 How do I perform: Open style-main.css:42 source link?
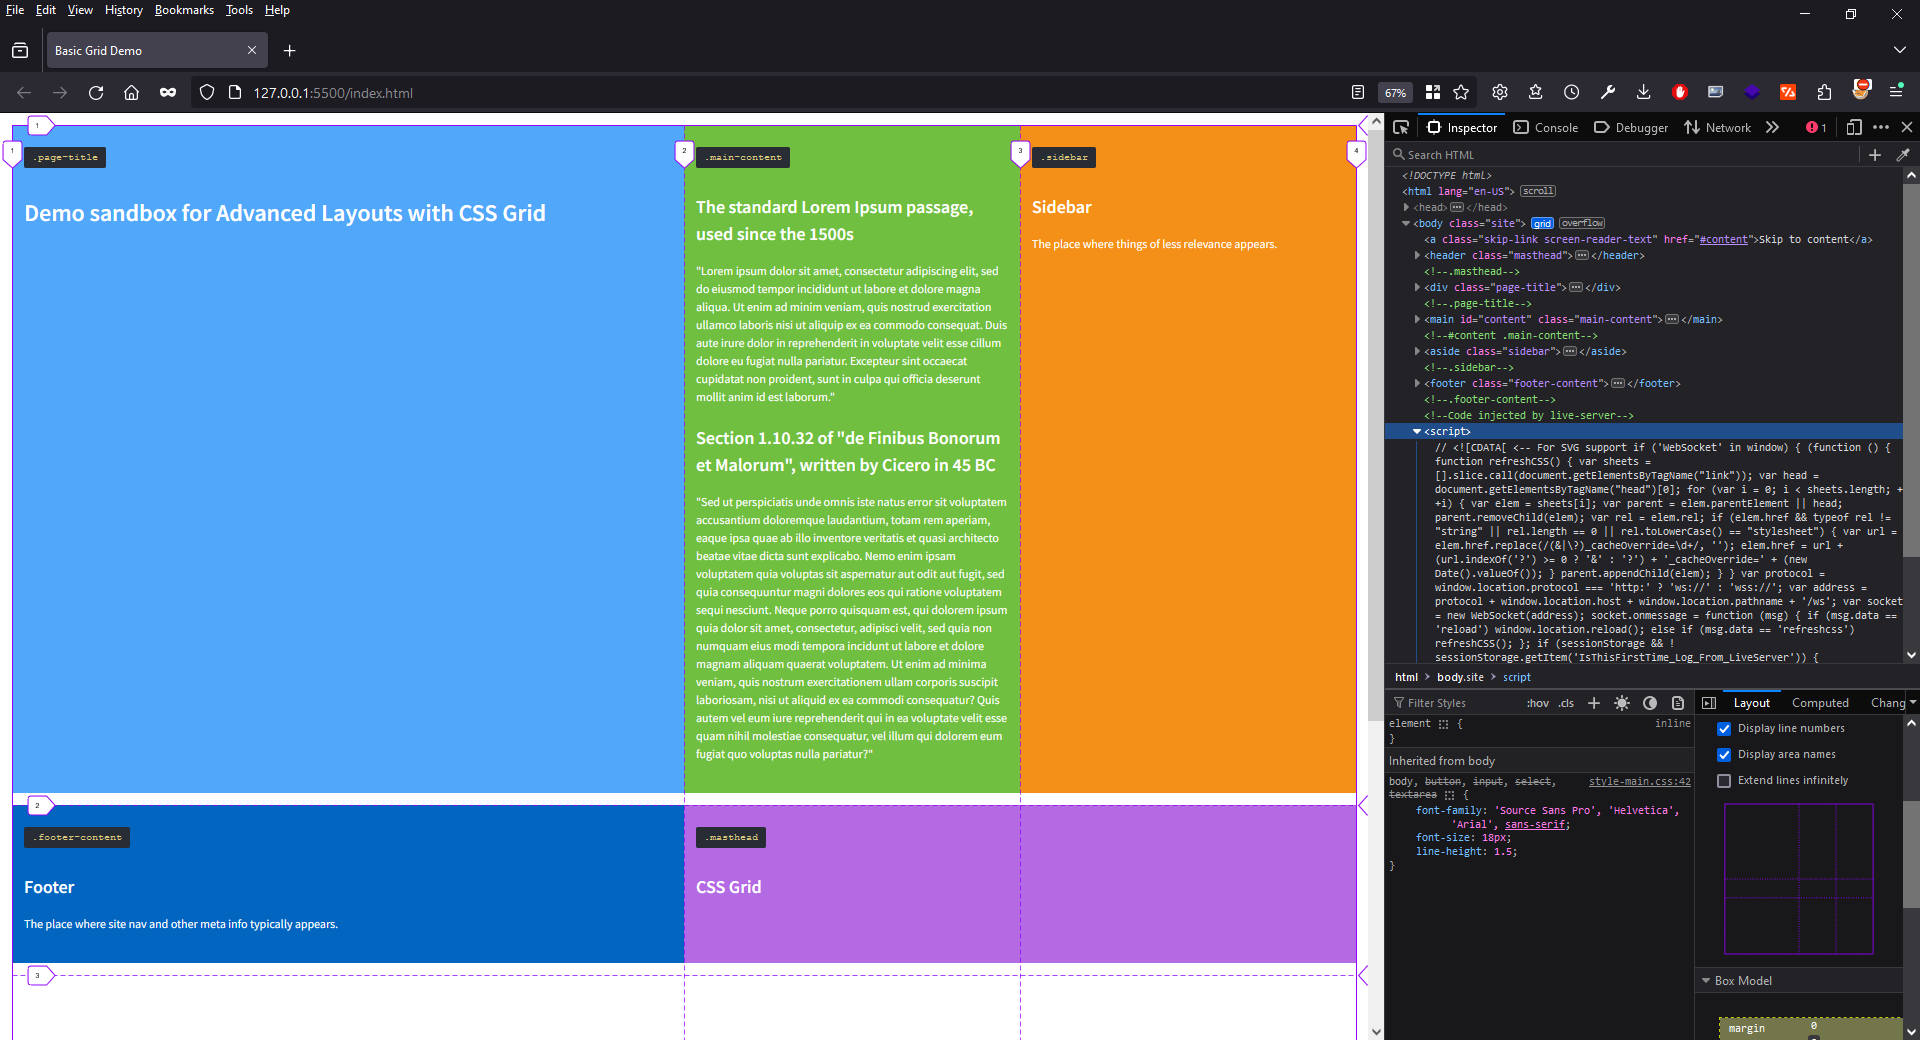1639,782
